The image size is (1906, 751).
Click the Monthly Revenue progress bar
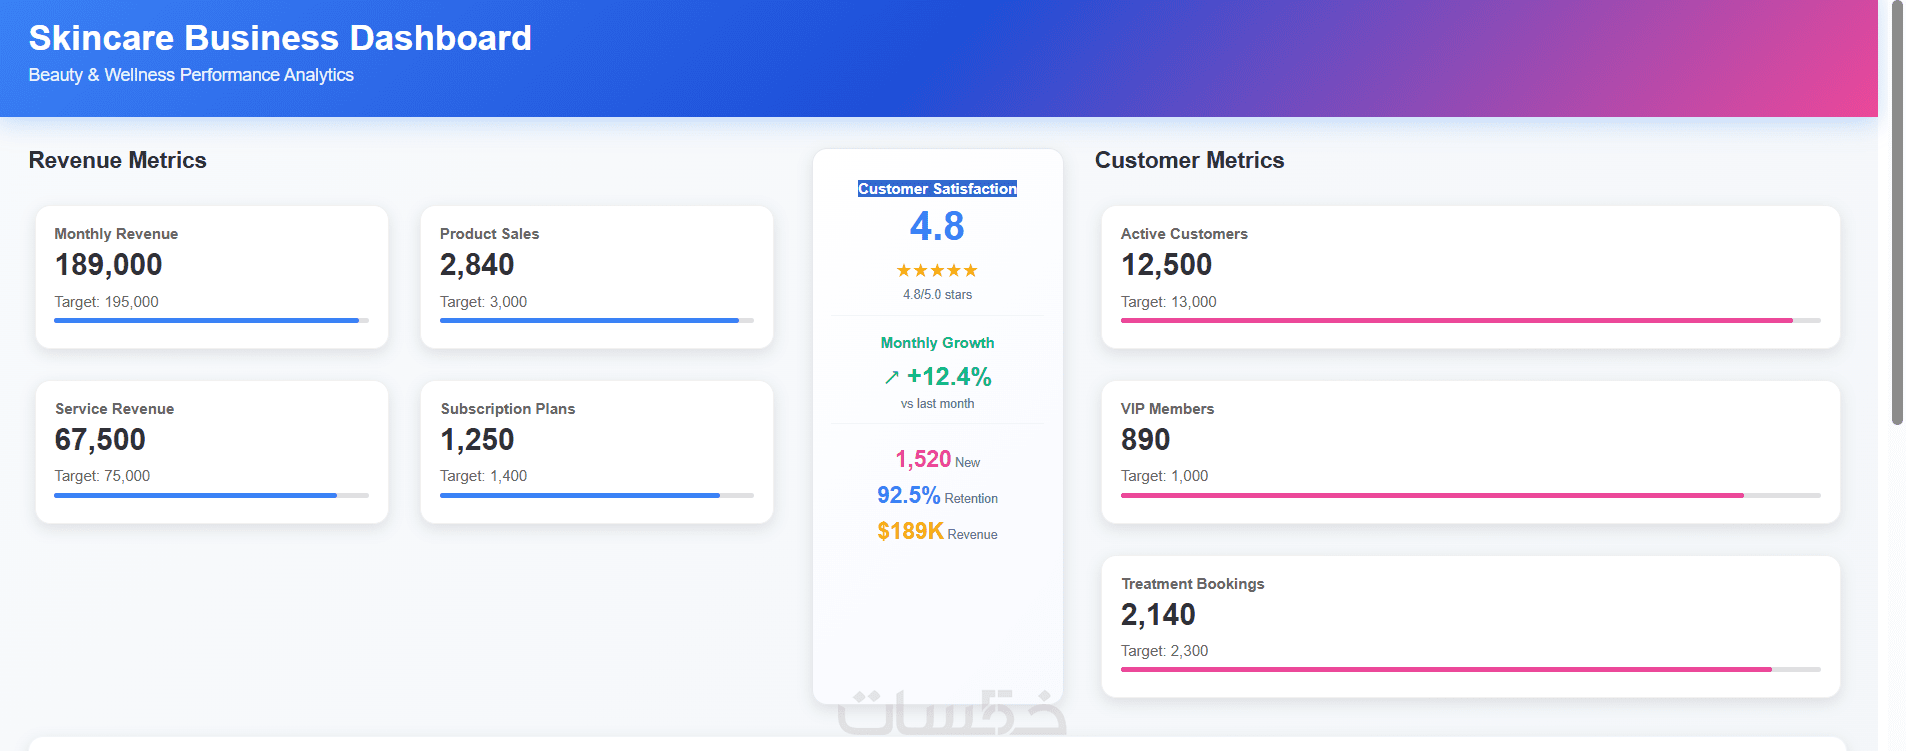(211, 321)
